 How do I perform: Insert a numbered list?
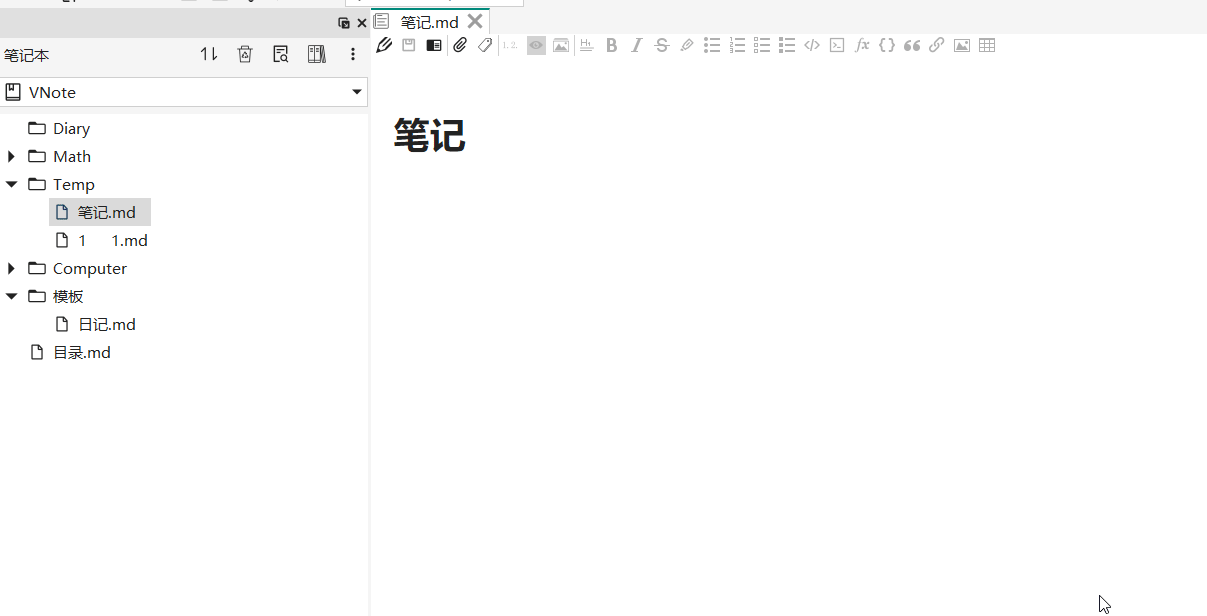tap(737, 45)
